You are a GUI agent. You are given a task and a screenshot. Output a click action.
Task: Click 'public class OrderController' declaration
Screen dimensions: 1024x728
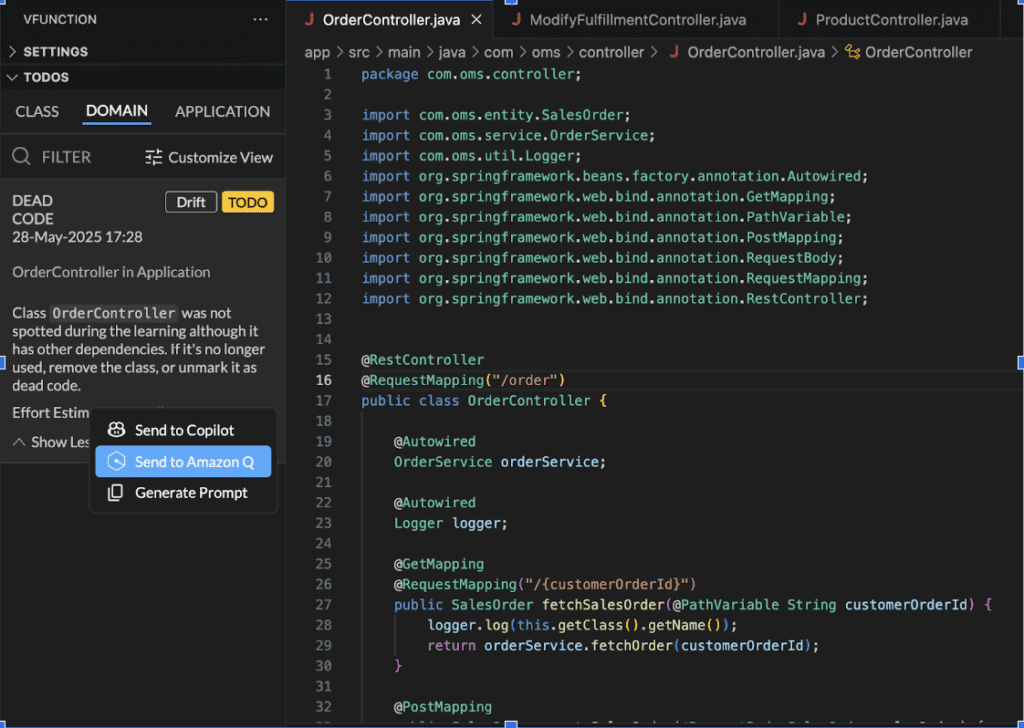pos(484,400)
